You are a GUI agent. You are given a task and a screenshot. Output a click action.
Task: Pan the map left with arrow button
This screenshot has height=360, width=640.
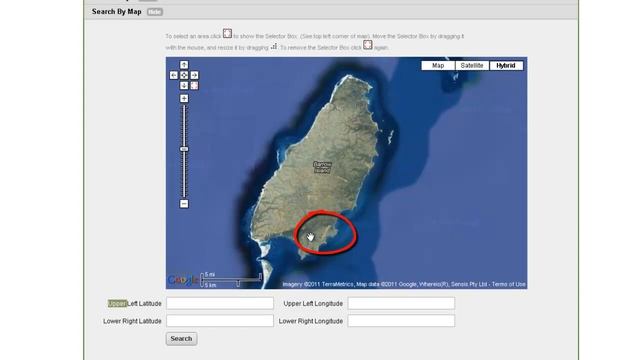pos(173,75)
